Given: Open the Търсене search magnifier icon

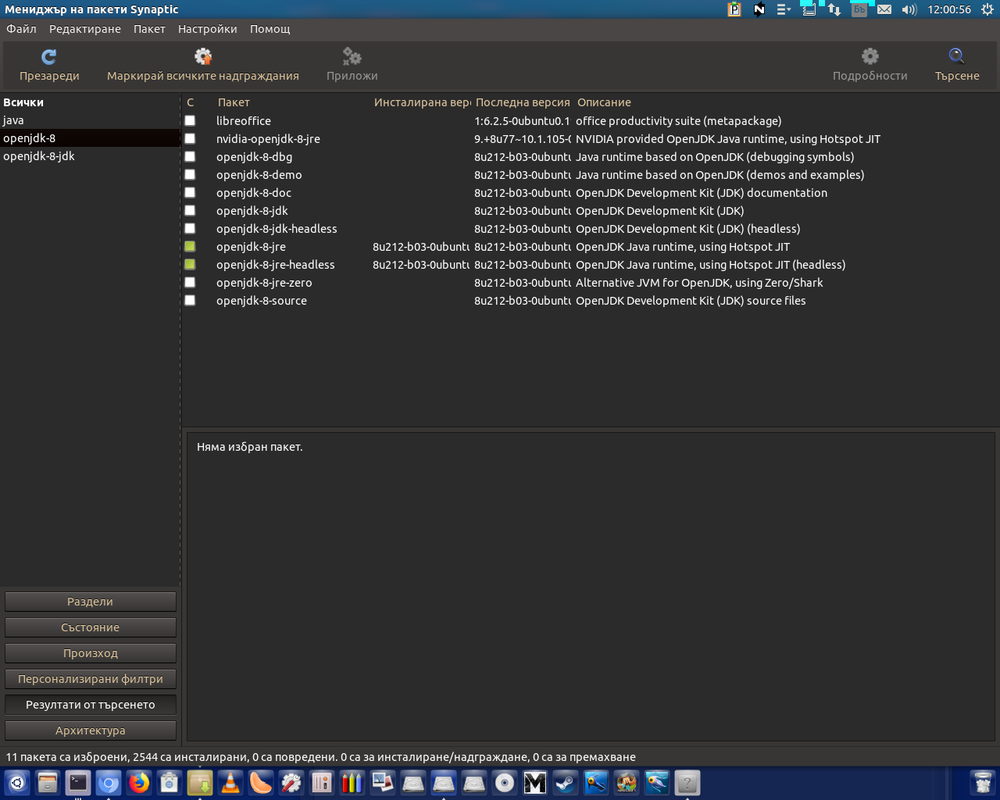Looking at the screenshot, I should pos(957,57).
